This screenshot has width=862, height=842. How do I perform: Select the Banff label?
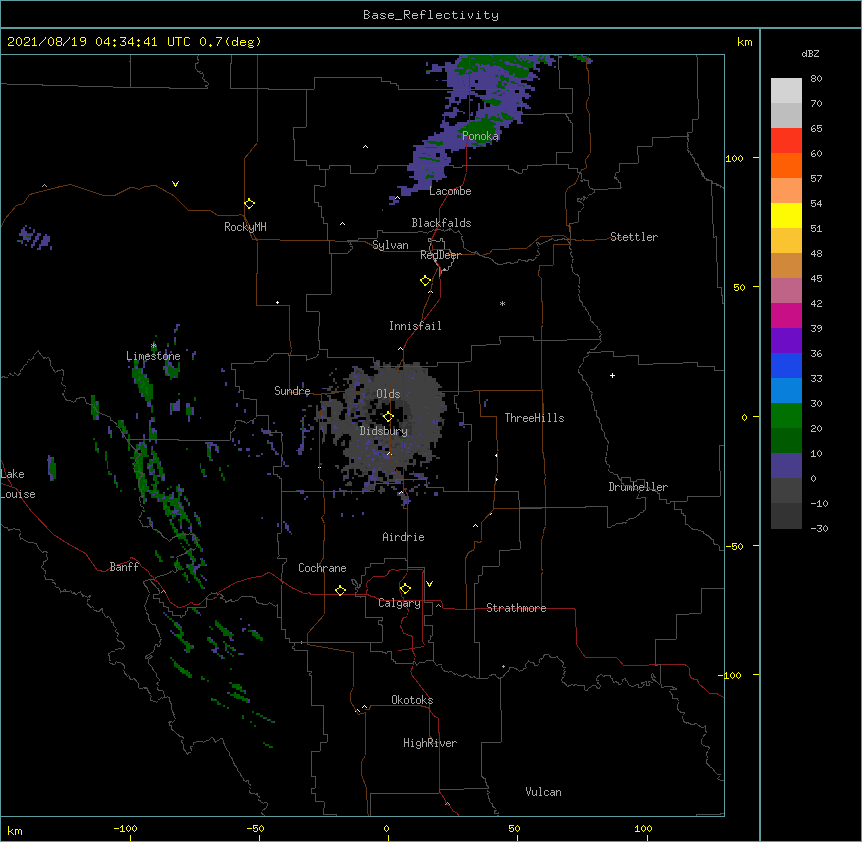coord(124,567)
